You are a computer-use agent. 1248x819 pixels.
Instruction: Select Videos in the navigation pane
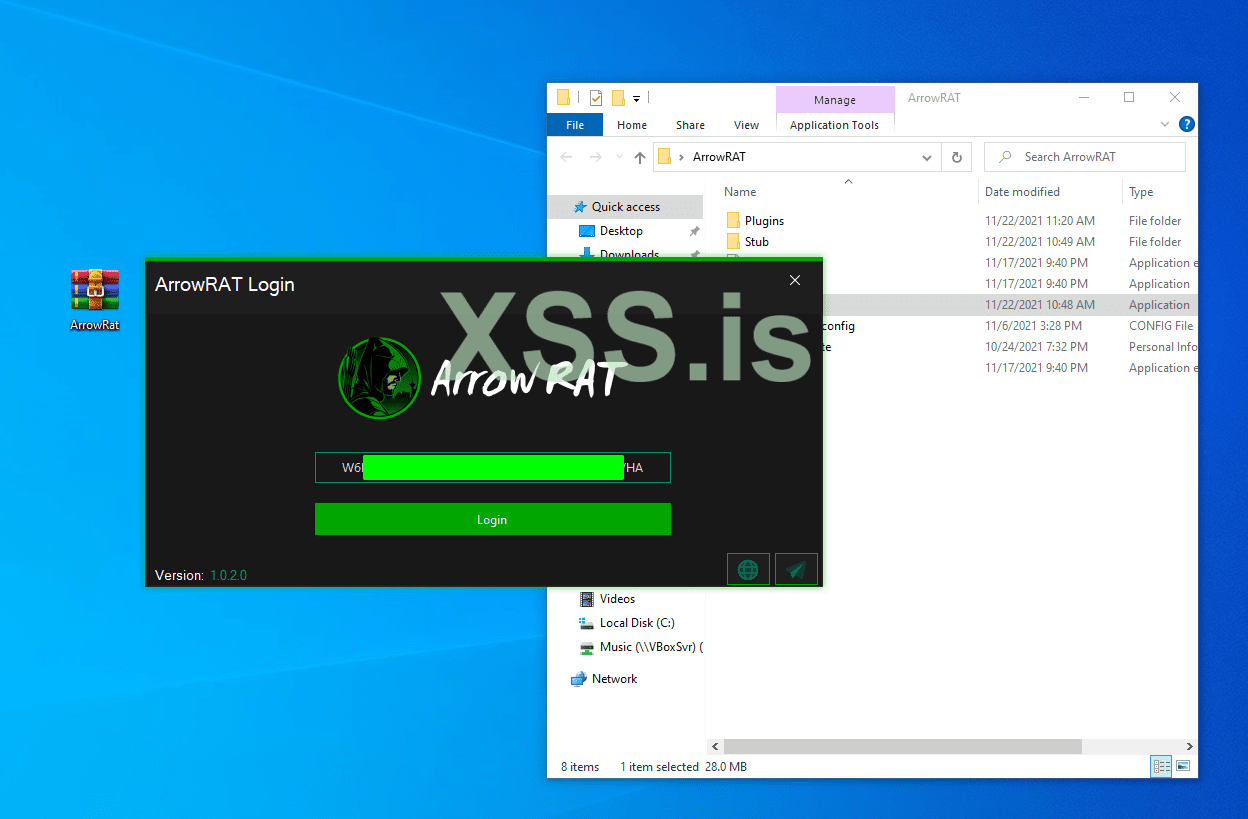click(617, 599)
